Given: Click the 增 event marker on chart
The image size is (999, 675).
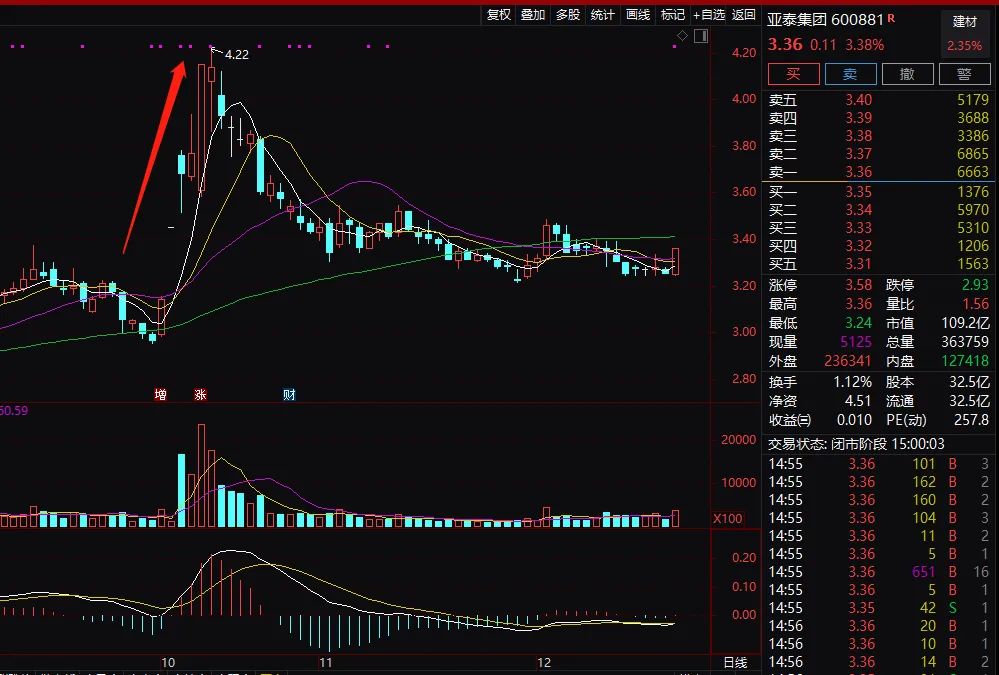Looking at the screenshot, I should (160, 395).
